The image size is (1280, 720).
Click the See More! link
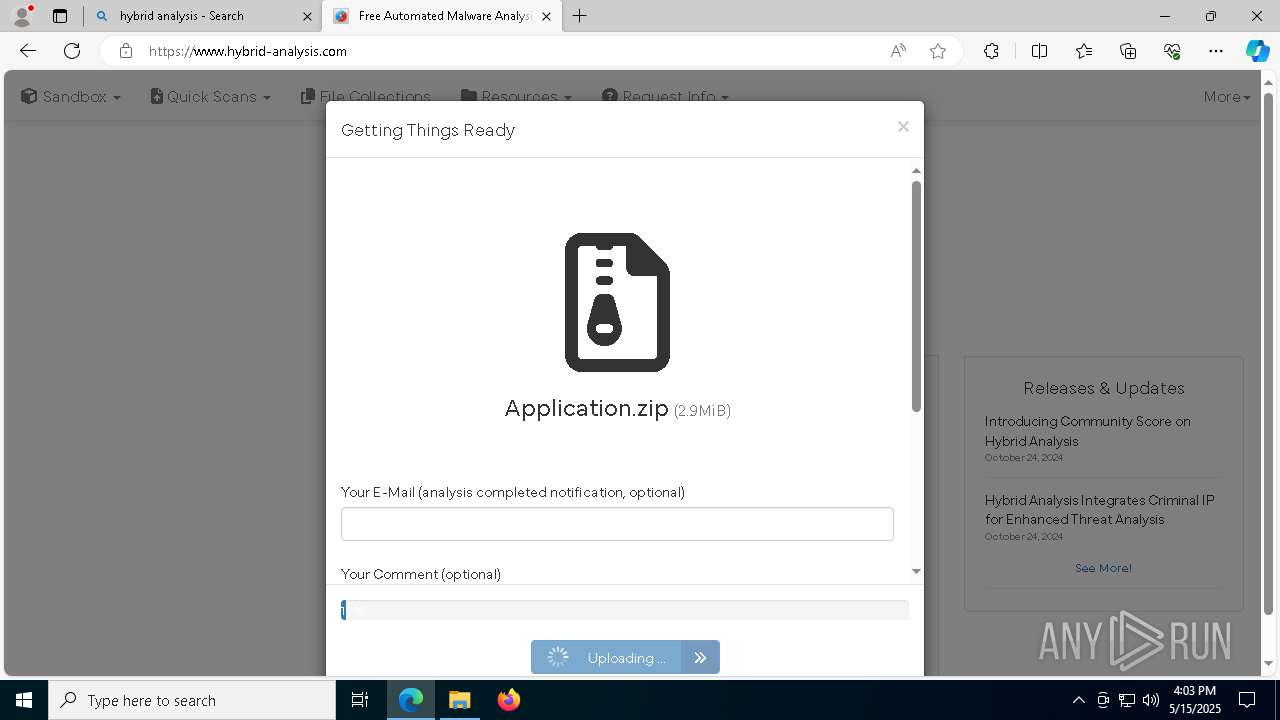point(1103,567)
